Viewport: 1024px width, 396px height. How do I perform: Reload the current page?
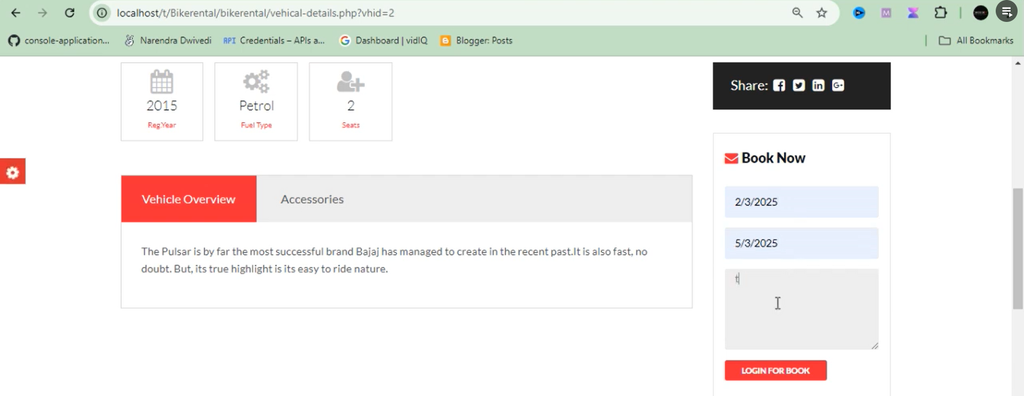coord(69,12)
